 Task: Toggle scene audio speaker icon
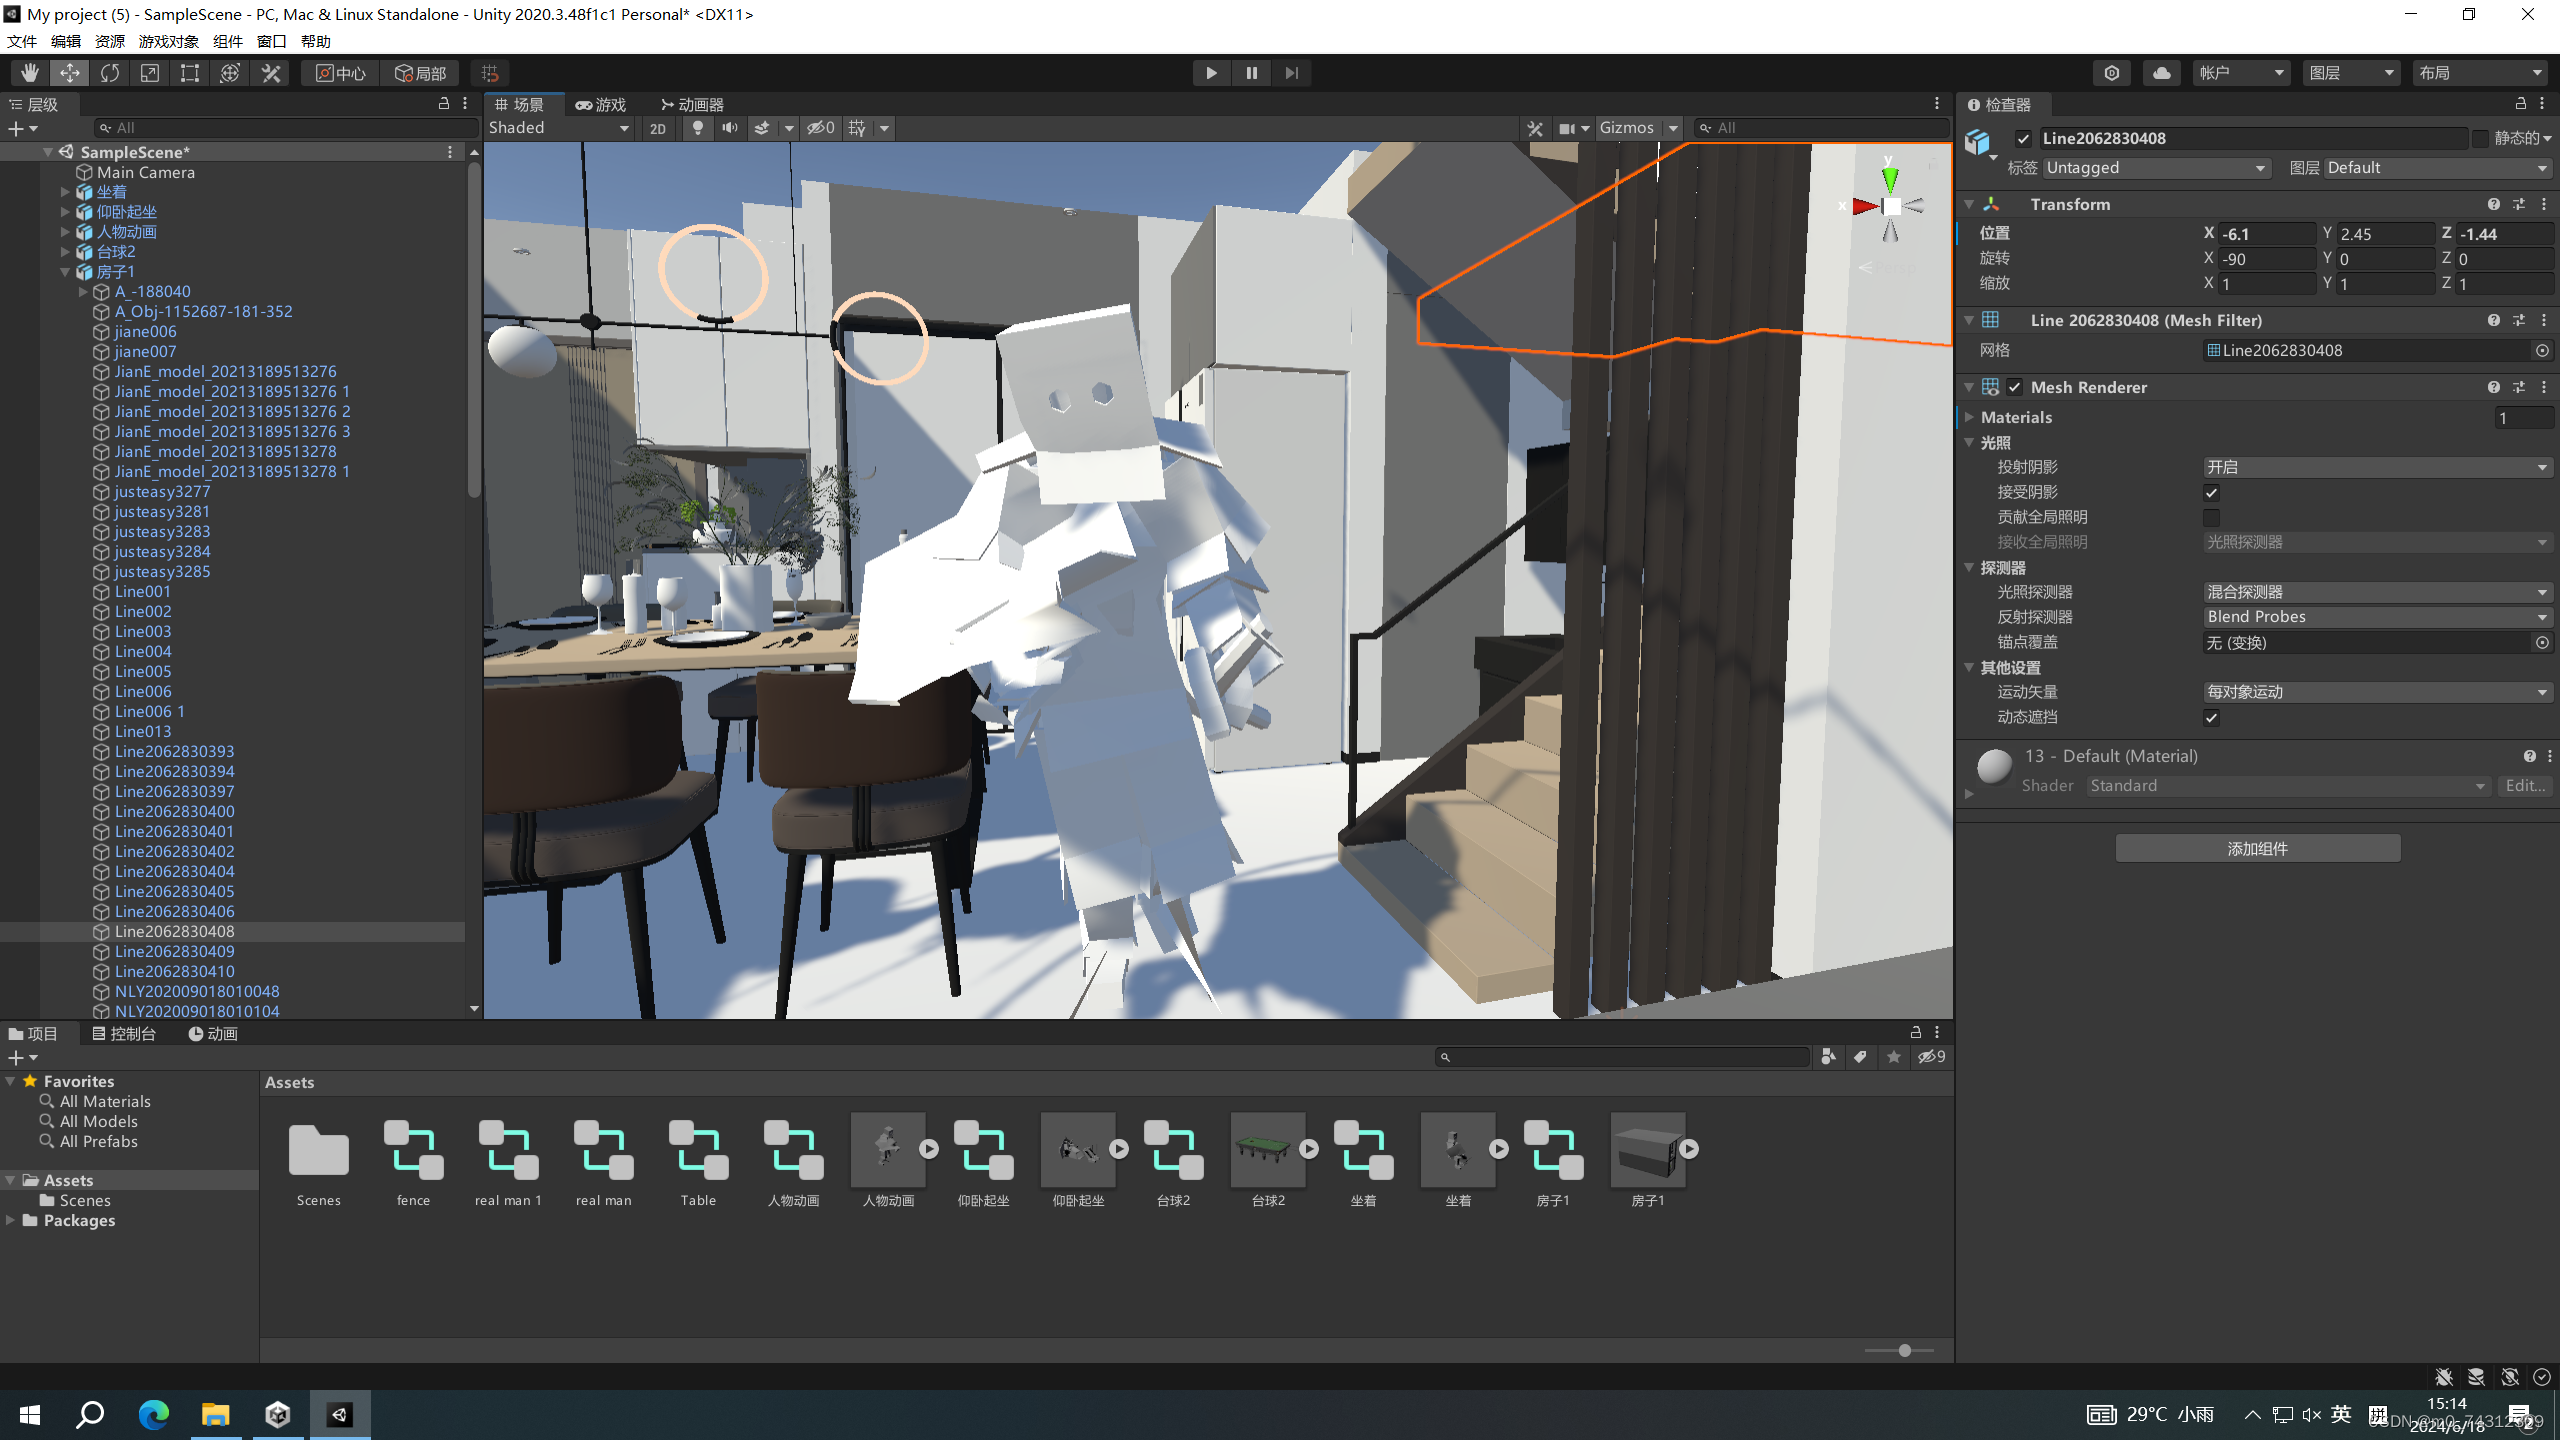[x=730, y=128]
